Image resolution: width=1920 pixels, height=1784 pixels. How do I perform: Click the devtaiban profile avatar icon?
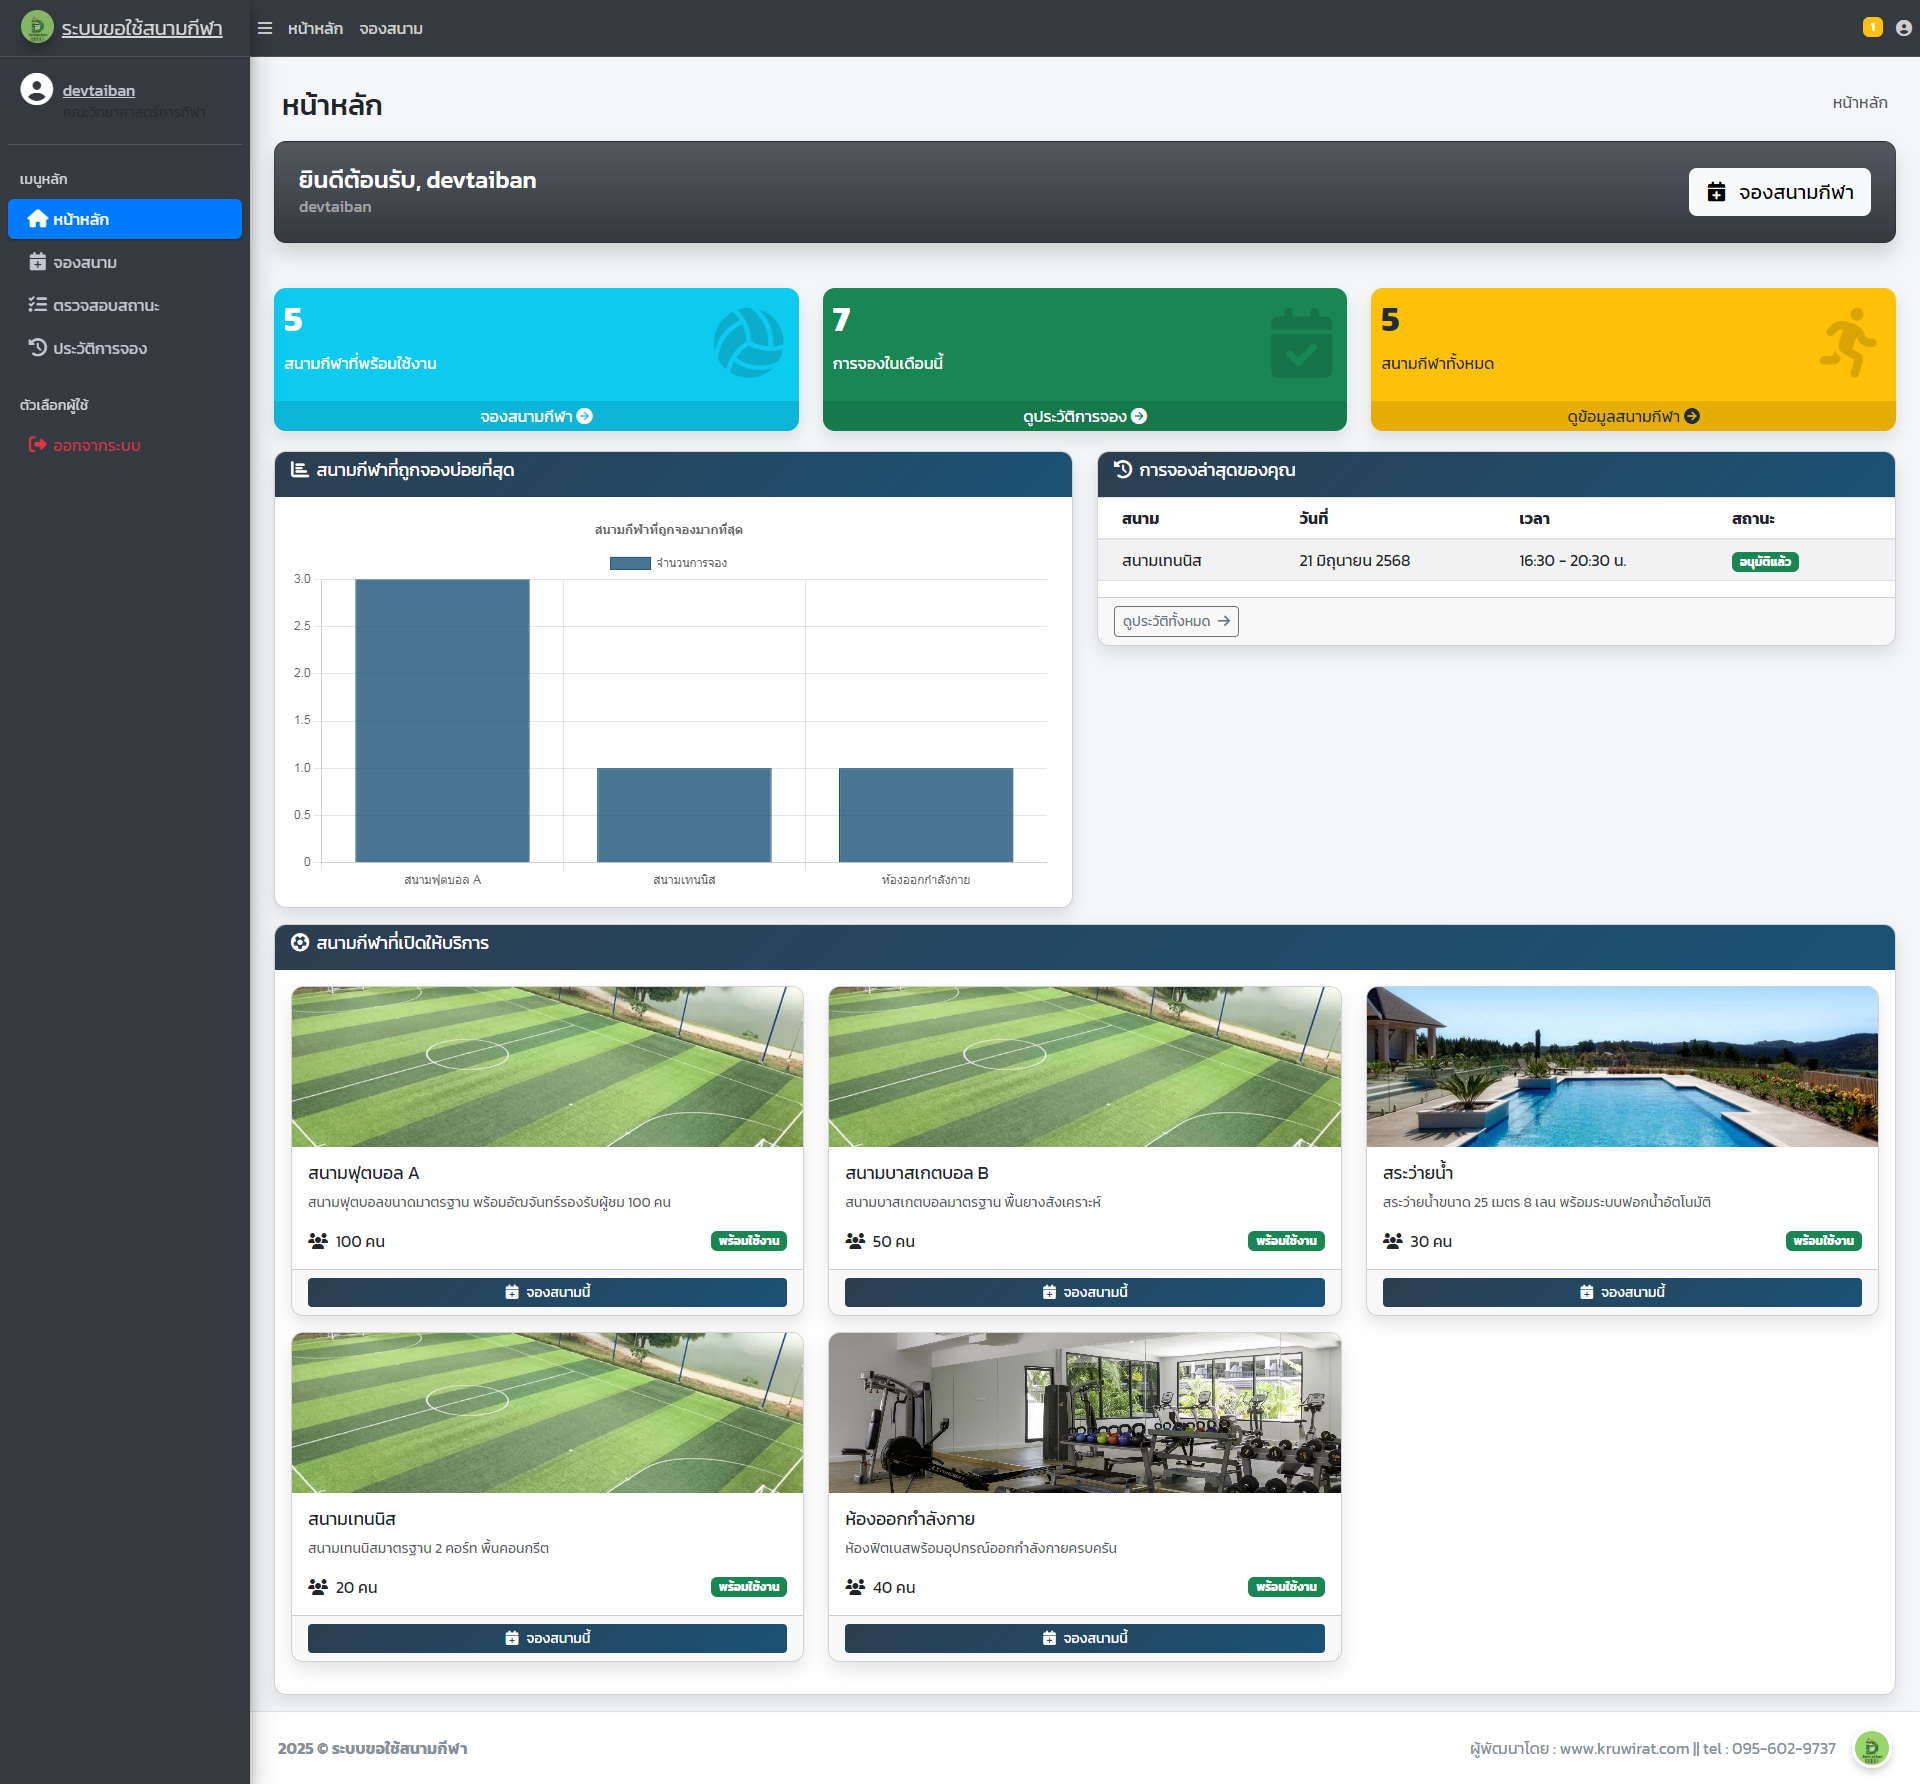37,90
